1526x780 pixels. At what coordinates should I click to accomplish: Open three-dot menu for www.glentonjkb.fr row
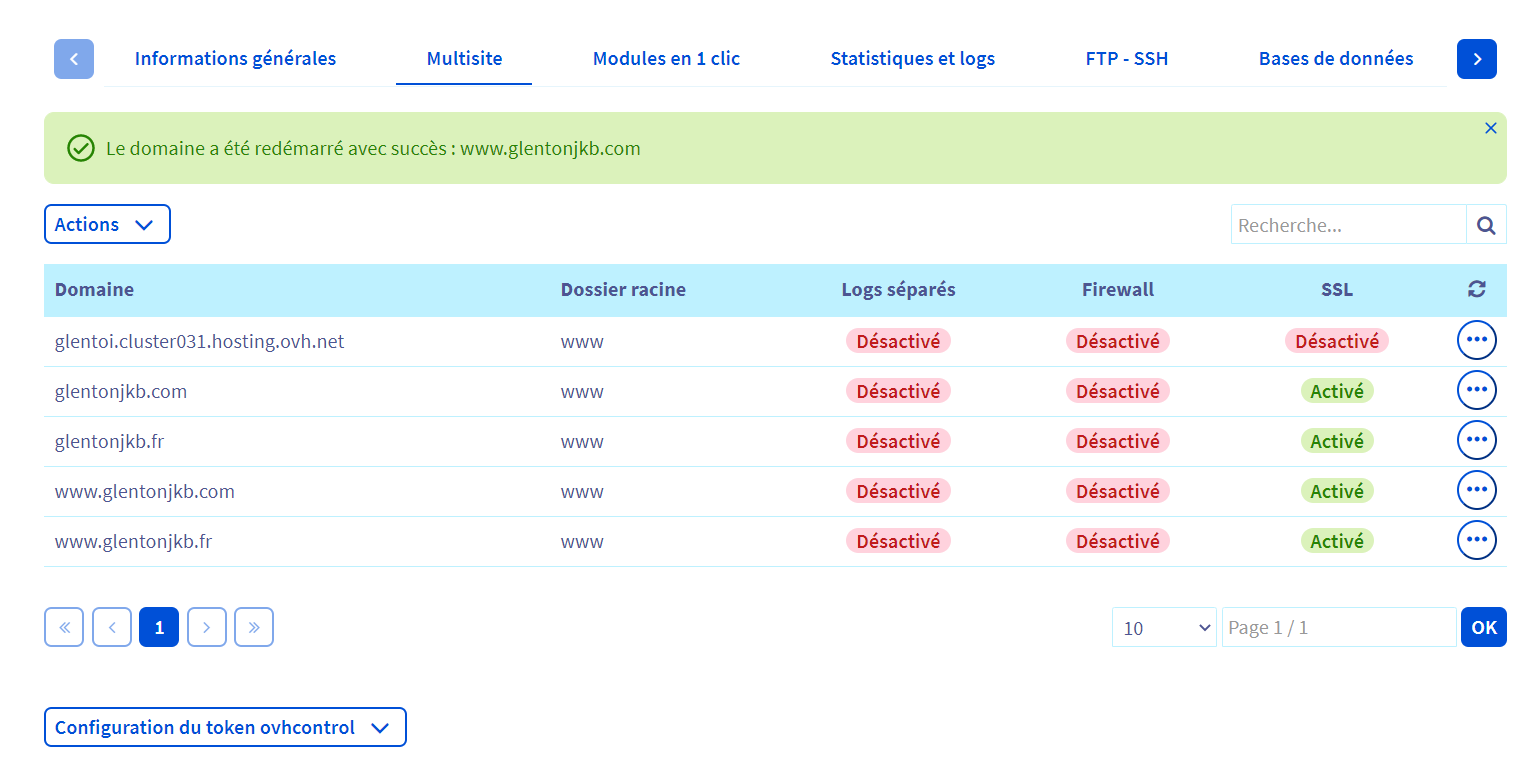[1476, 541]
